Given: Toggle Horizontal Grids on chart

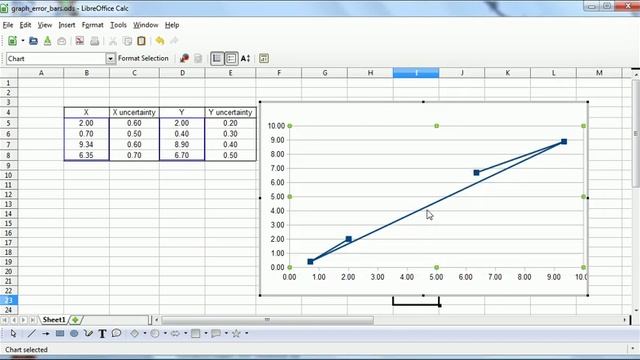Looking at the screenshot, I should [217, 58].
